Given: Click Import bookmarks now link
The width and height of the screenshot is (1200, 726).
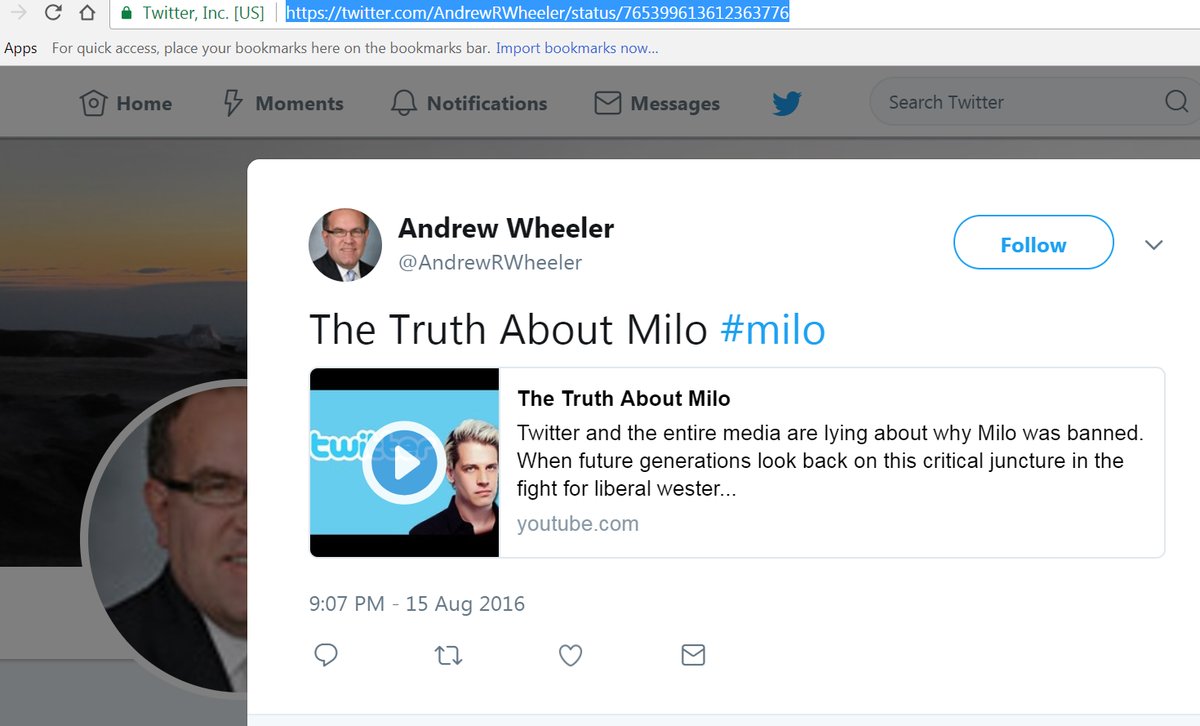Looking at the screenshot, I should pyautogui.click(x=577, y=48).
